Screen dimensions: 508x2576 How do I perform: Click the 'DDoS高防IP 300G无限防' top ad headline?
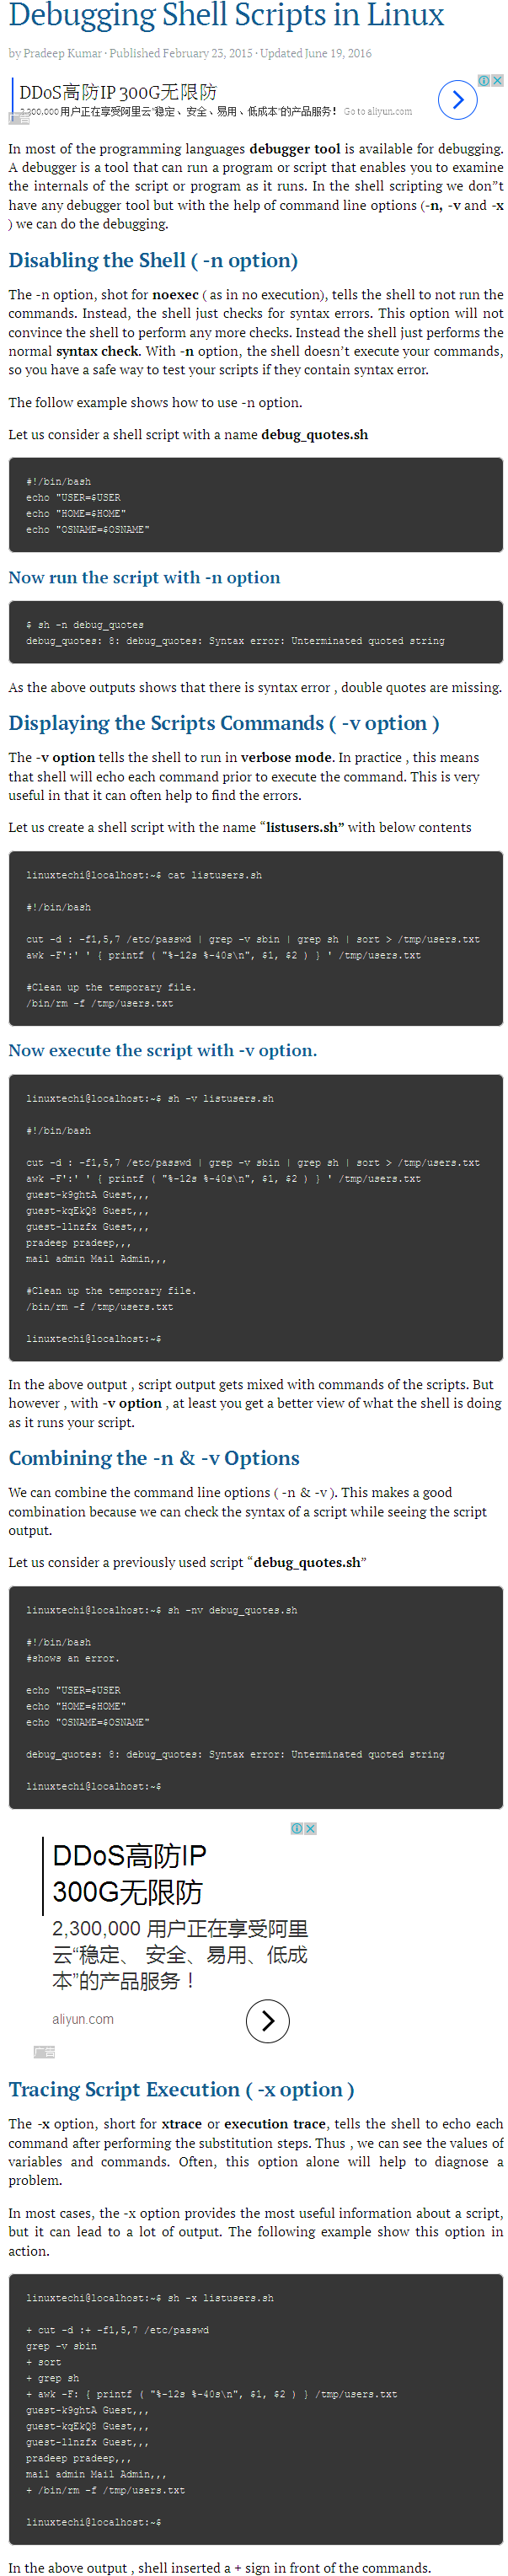click(118, 92)
